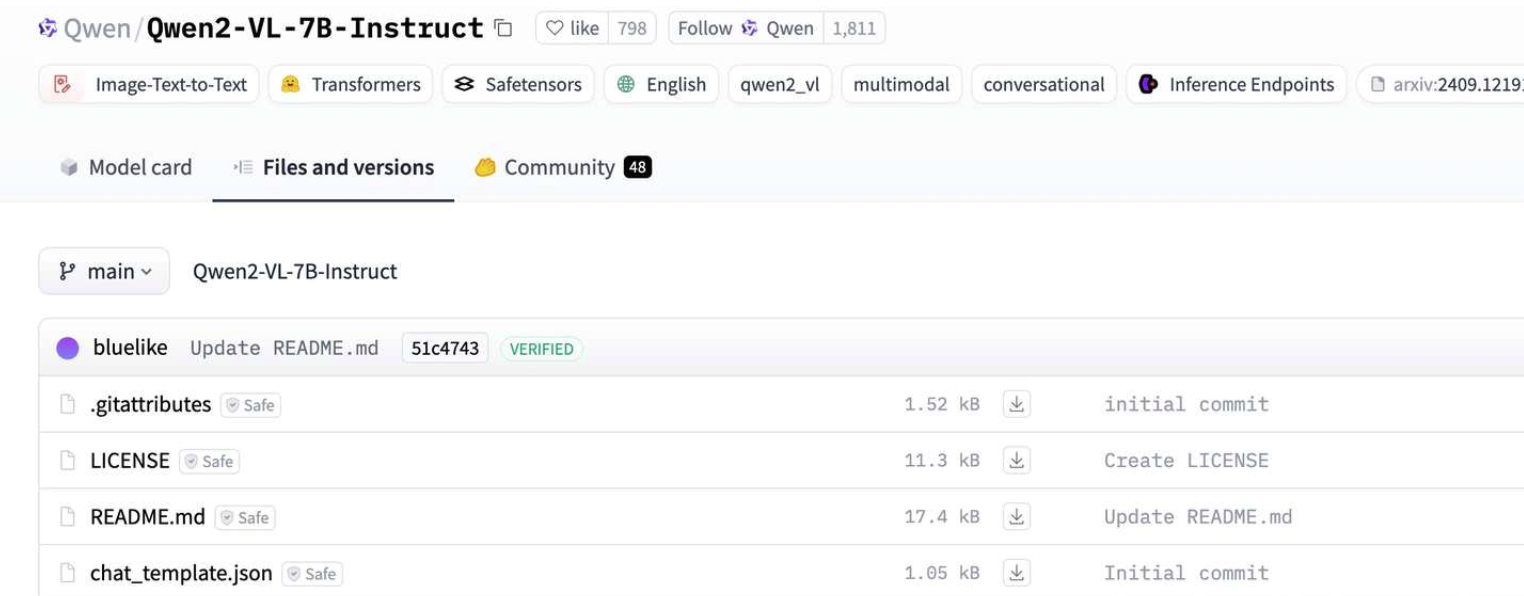Viewport: 1524px width, 596px height.
Task: Open the main branch dropdown
Action: pos(104,271)
